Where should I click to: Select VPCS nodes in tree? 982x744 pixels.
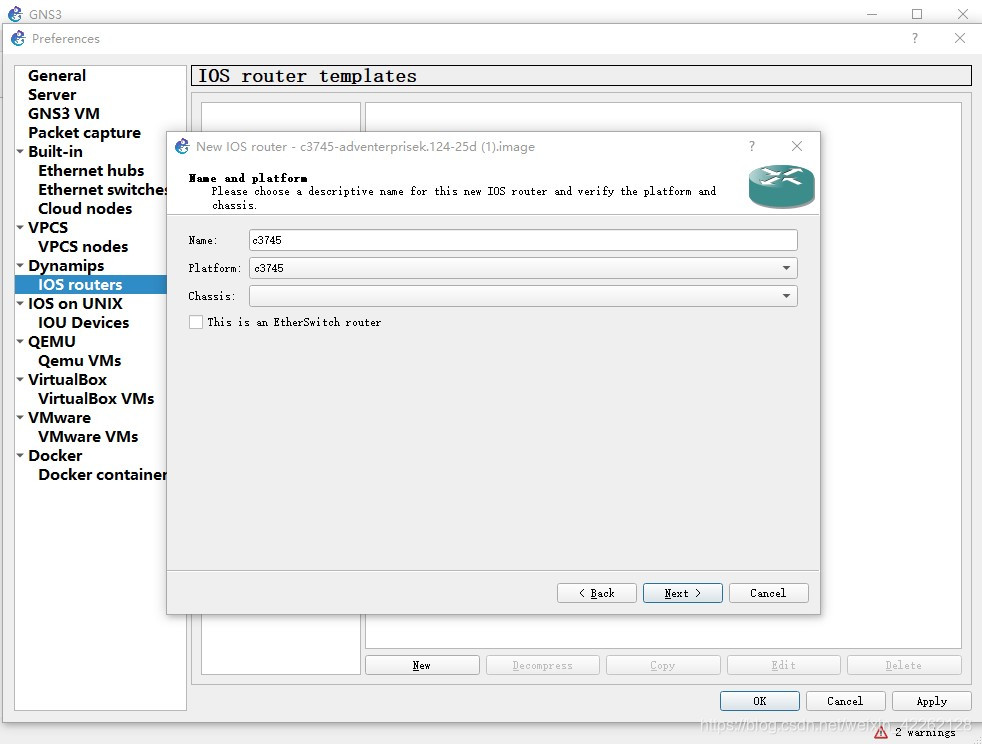pyautogui.click(x=83, y=247)
